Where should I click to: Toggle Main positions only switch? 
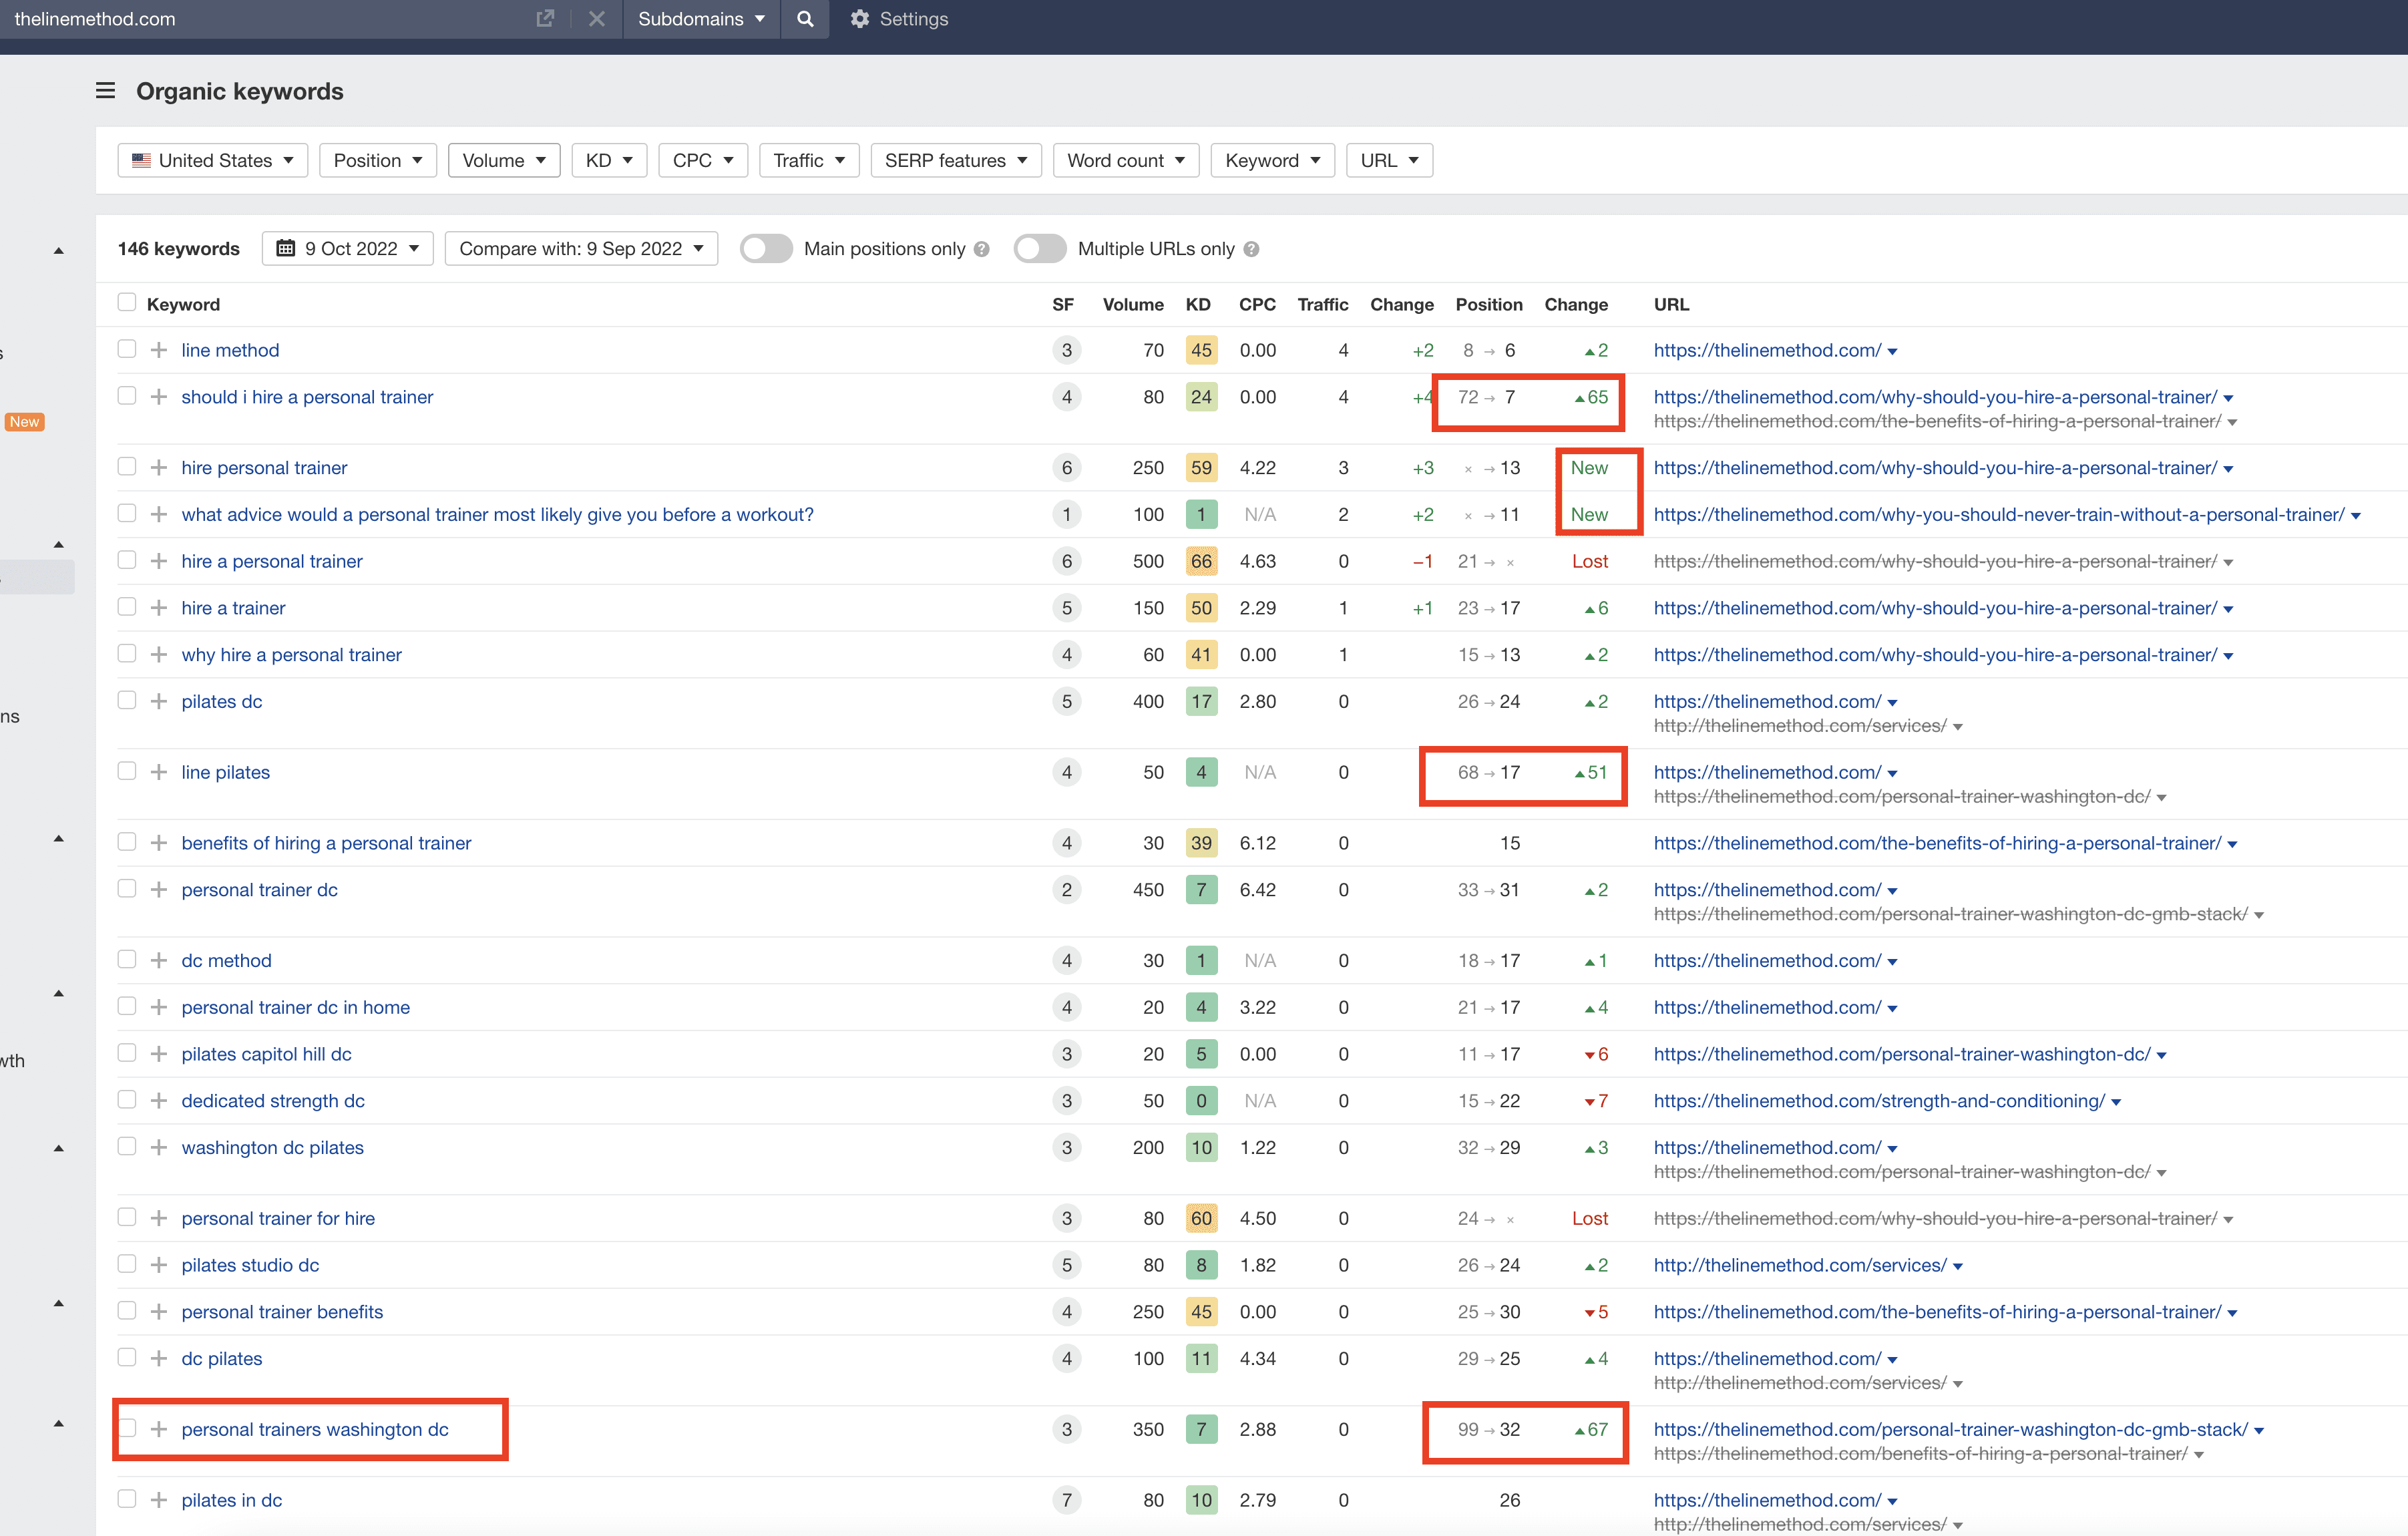click(x=766, y=249)
